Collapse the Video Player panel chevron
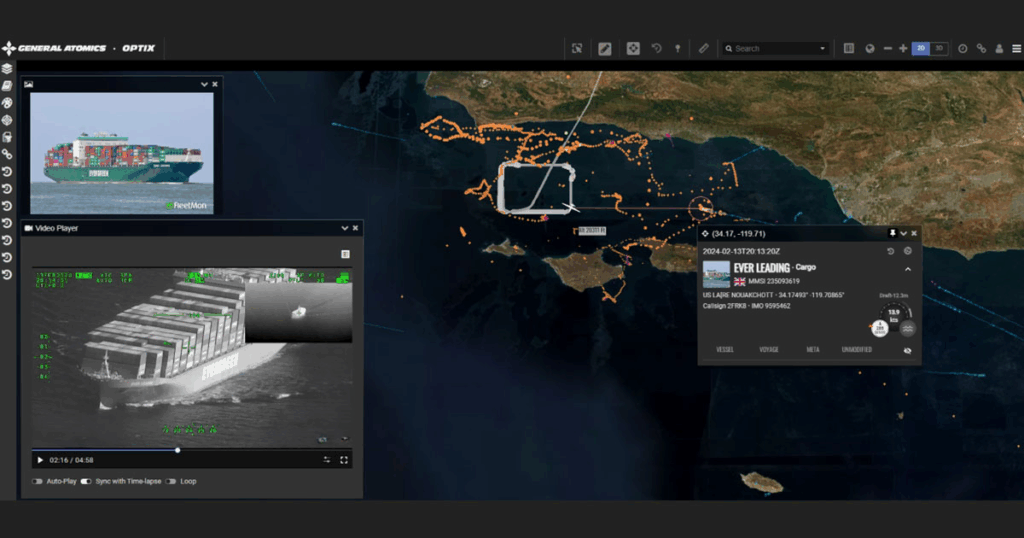 click(344, 228)
